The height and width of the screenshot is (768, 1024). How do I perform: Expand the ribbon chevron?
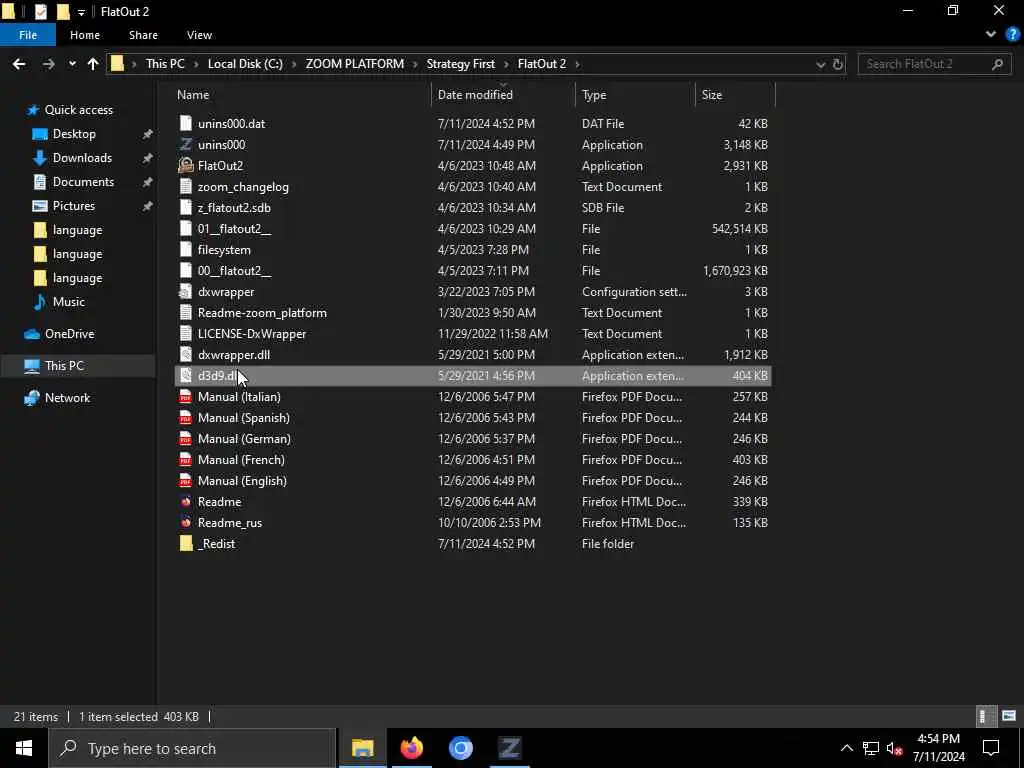tap(991, 35)
